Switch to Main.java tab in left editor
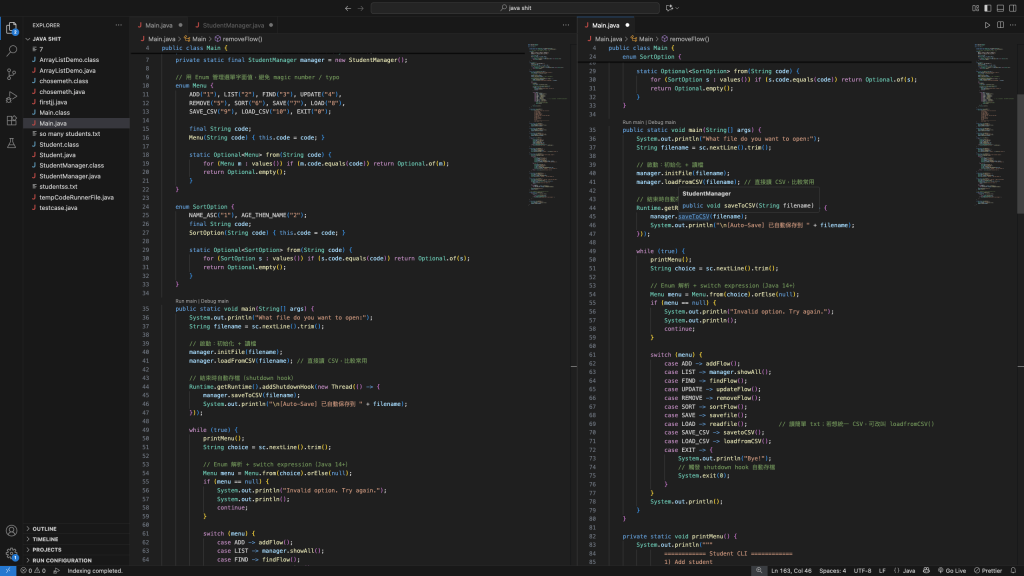 159,25
